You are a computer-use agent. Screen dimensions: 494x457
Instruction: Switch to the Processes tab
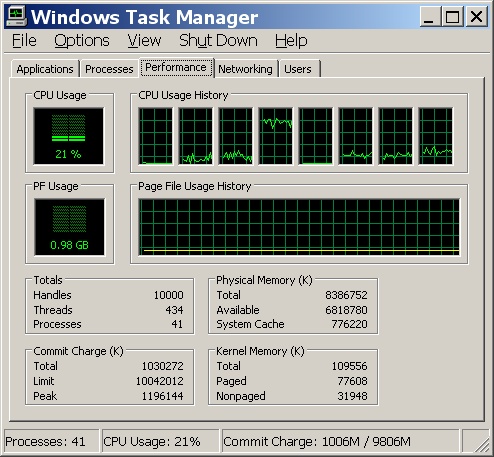(x=109, y=69)
